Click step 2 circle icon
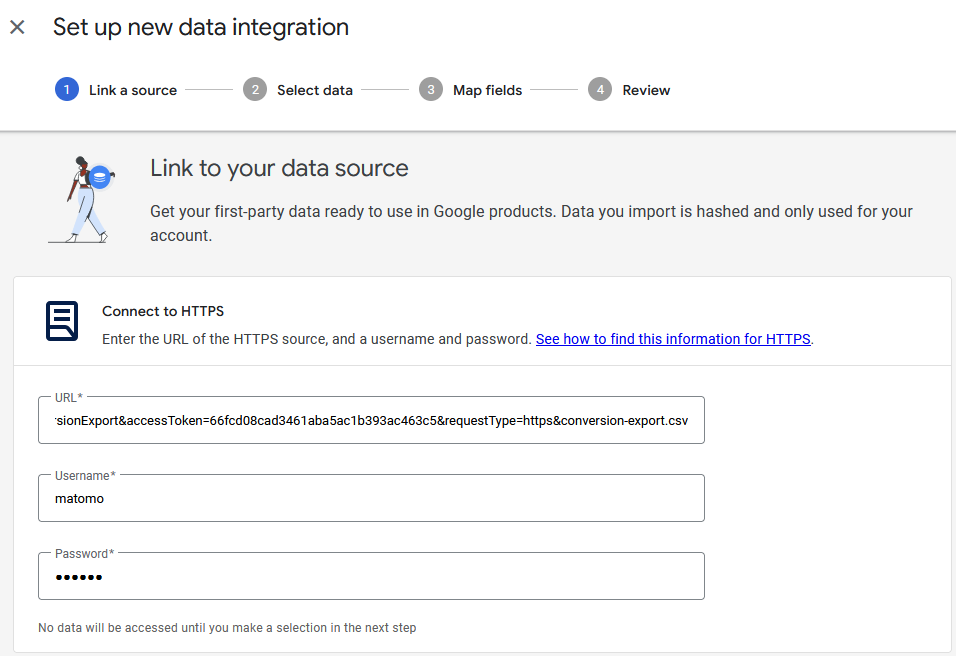This screenshot has width=956, height=656. pos(254,89)
